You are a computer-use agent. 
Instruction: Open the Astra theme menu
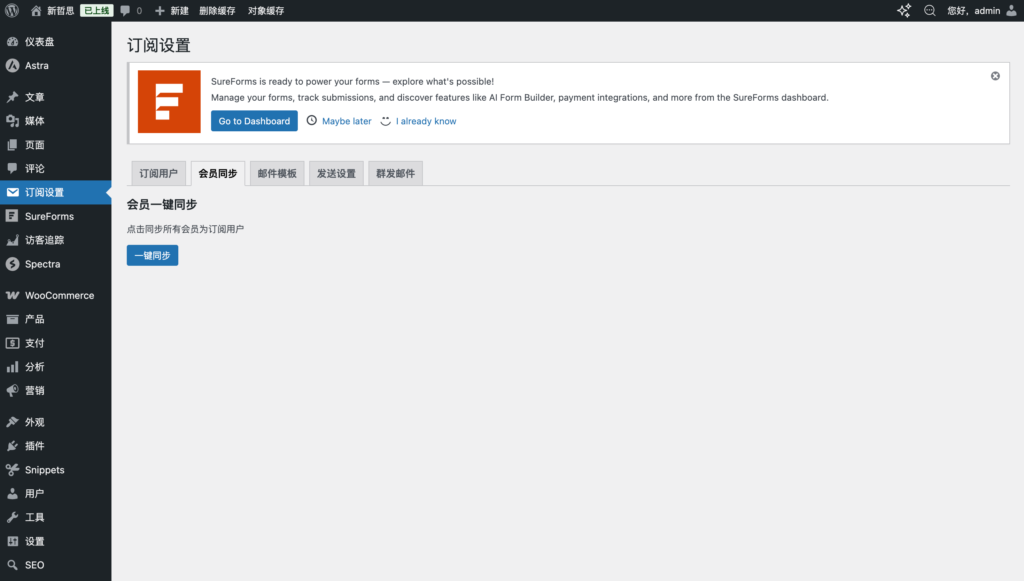(36, 66)
